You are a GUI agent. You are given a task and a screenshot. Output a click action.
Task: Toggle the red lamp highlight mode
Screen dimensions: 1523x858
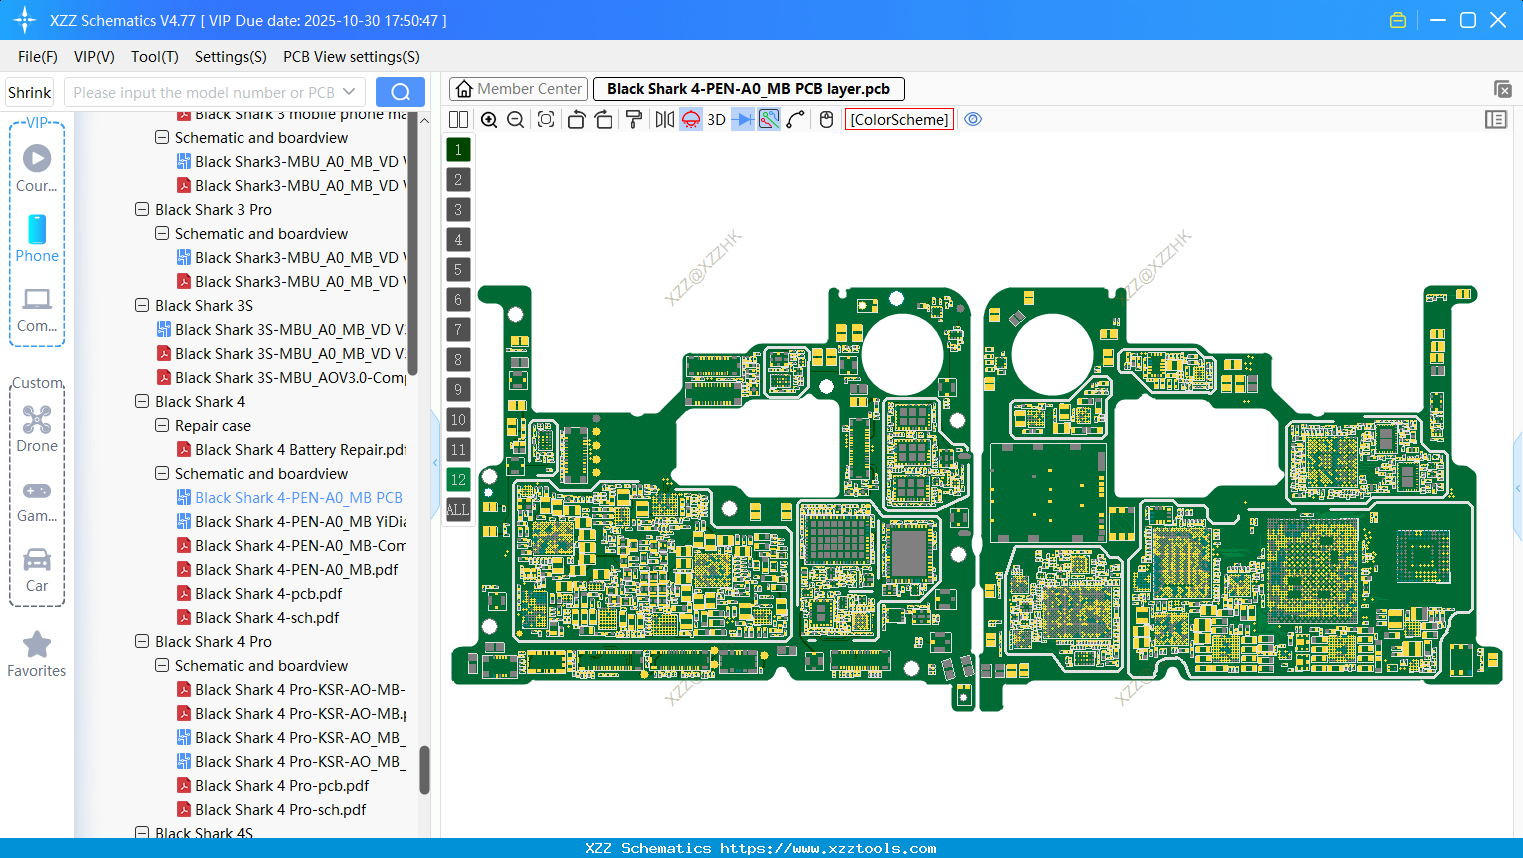click(x=690, y=119)
